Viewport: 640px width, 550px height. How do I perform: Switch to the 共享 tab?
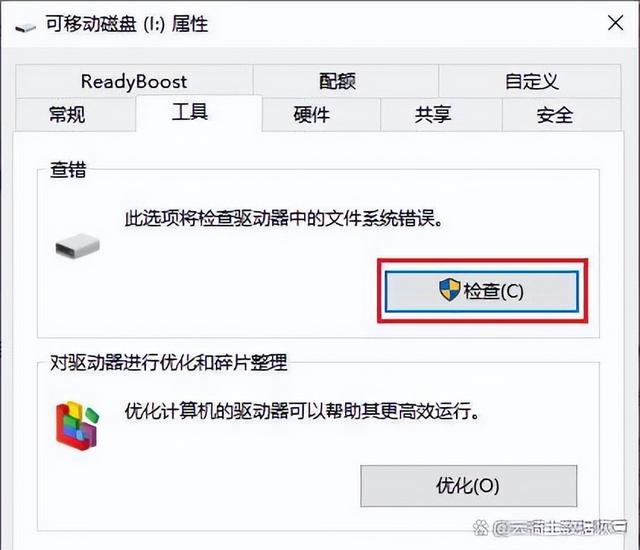point(433,114)
